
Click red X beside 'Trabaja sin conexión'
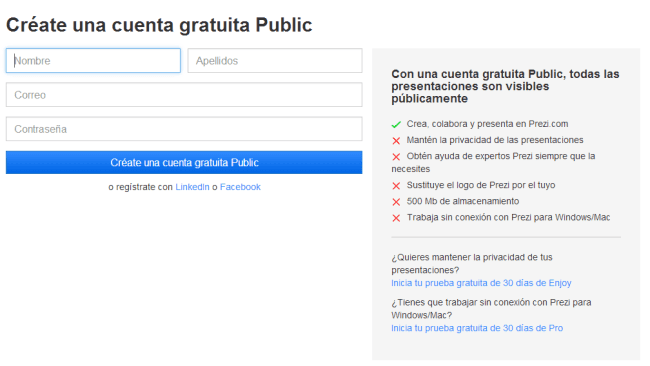396,218
